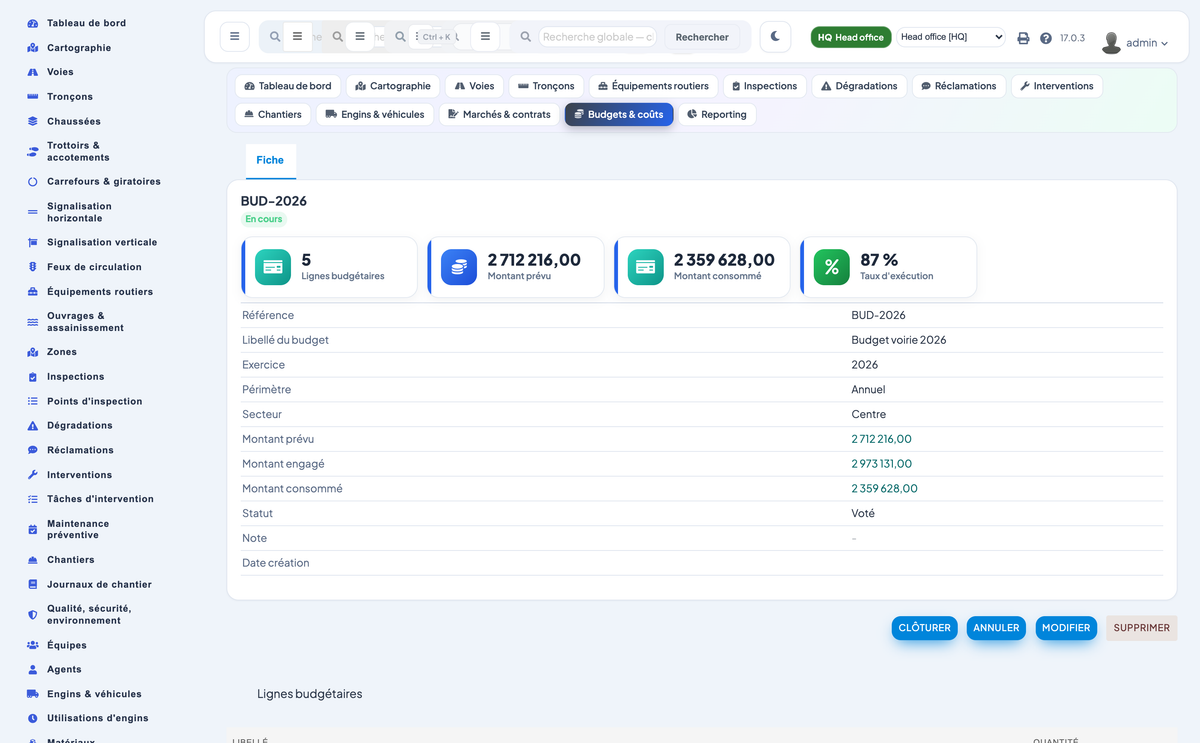Switch to Cartographie top navigation tab
The image size is (1200, 743).
[x=393, y=86]
